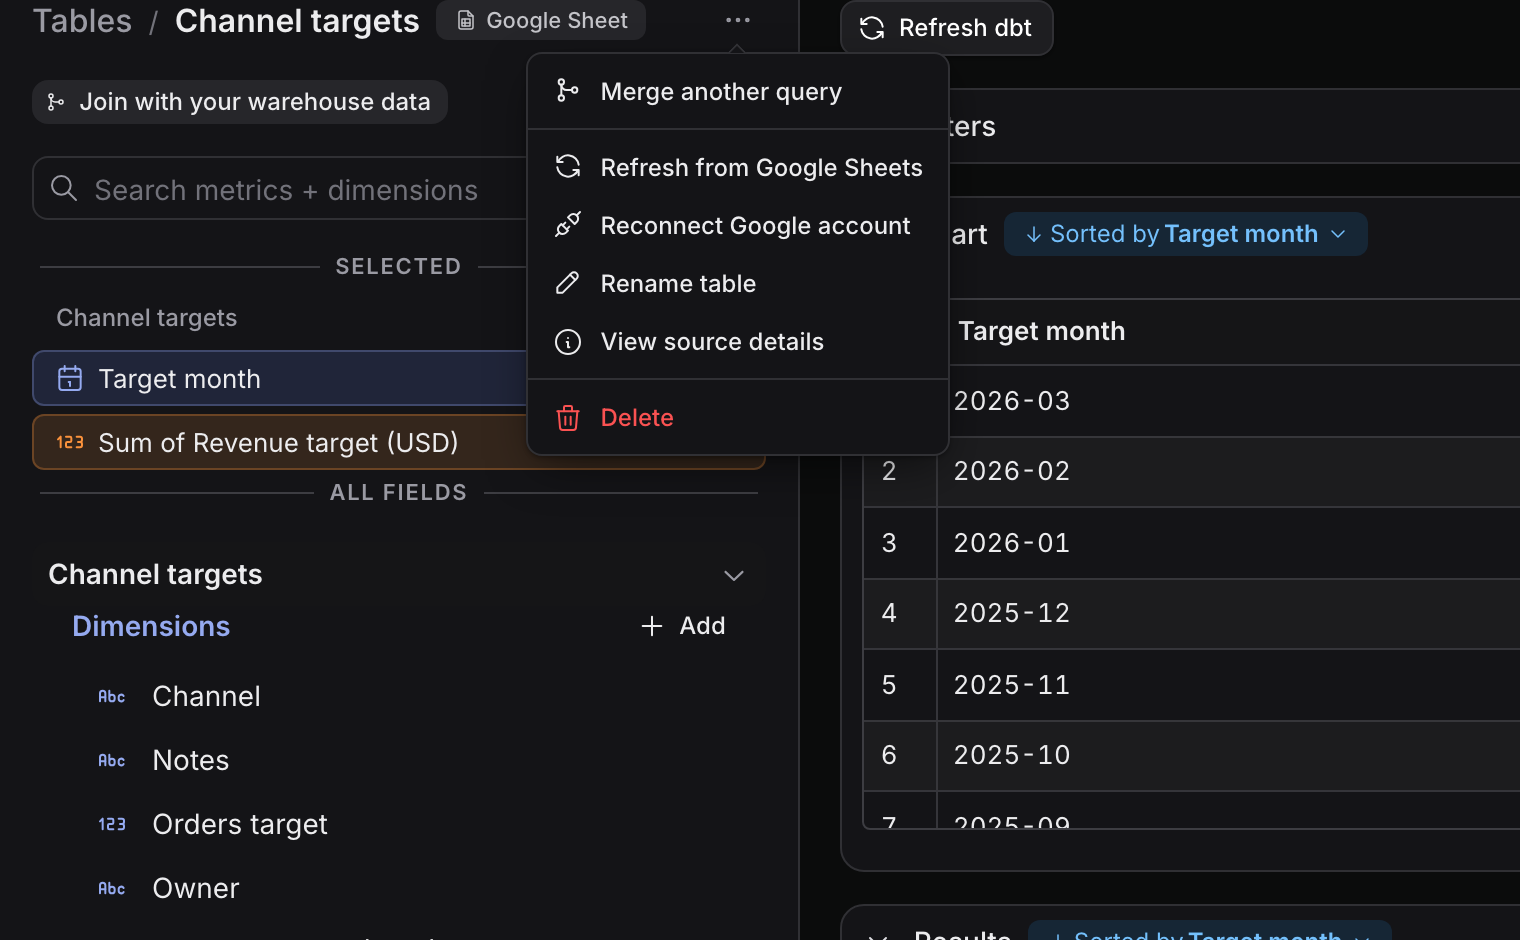Select the Notes dimension name
The height and width of the screenshot is (940, 1520).
point(191,760)
